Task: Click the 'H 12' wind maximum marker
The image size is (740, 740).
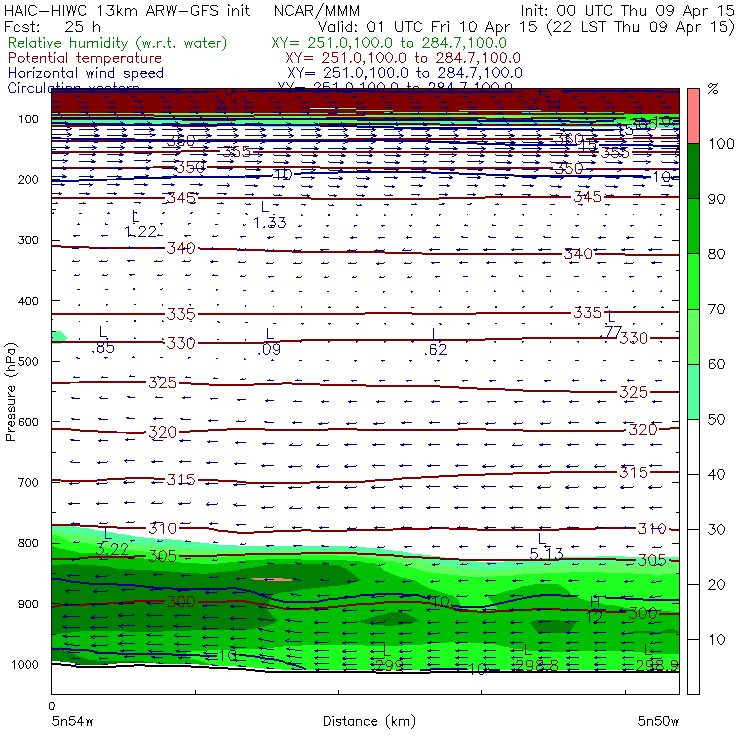Action: [x=595, y=609]
